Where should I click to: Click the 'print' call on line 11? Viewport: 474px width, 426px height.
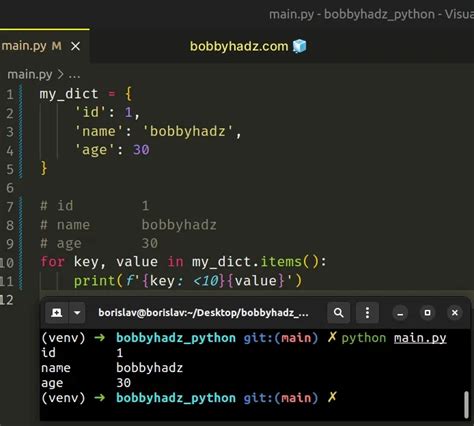pos(95,281)
